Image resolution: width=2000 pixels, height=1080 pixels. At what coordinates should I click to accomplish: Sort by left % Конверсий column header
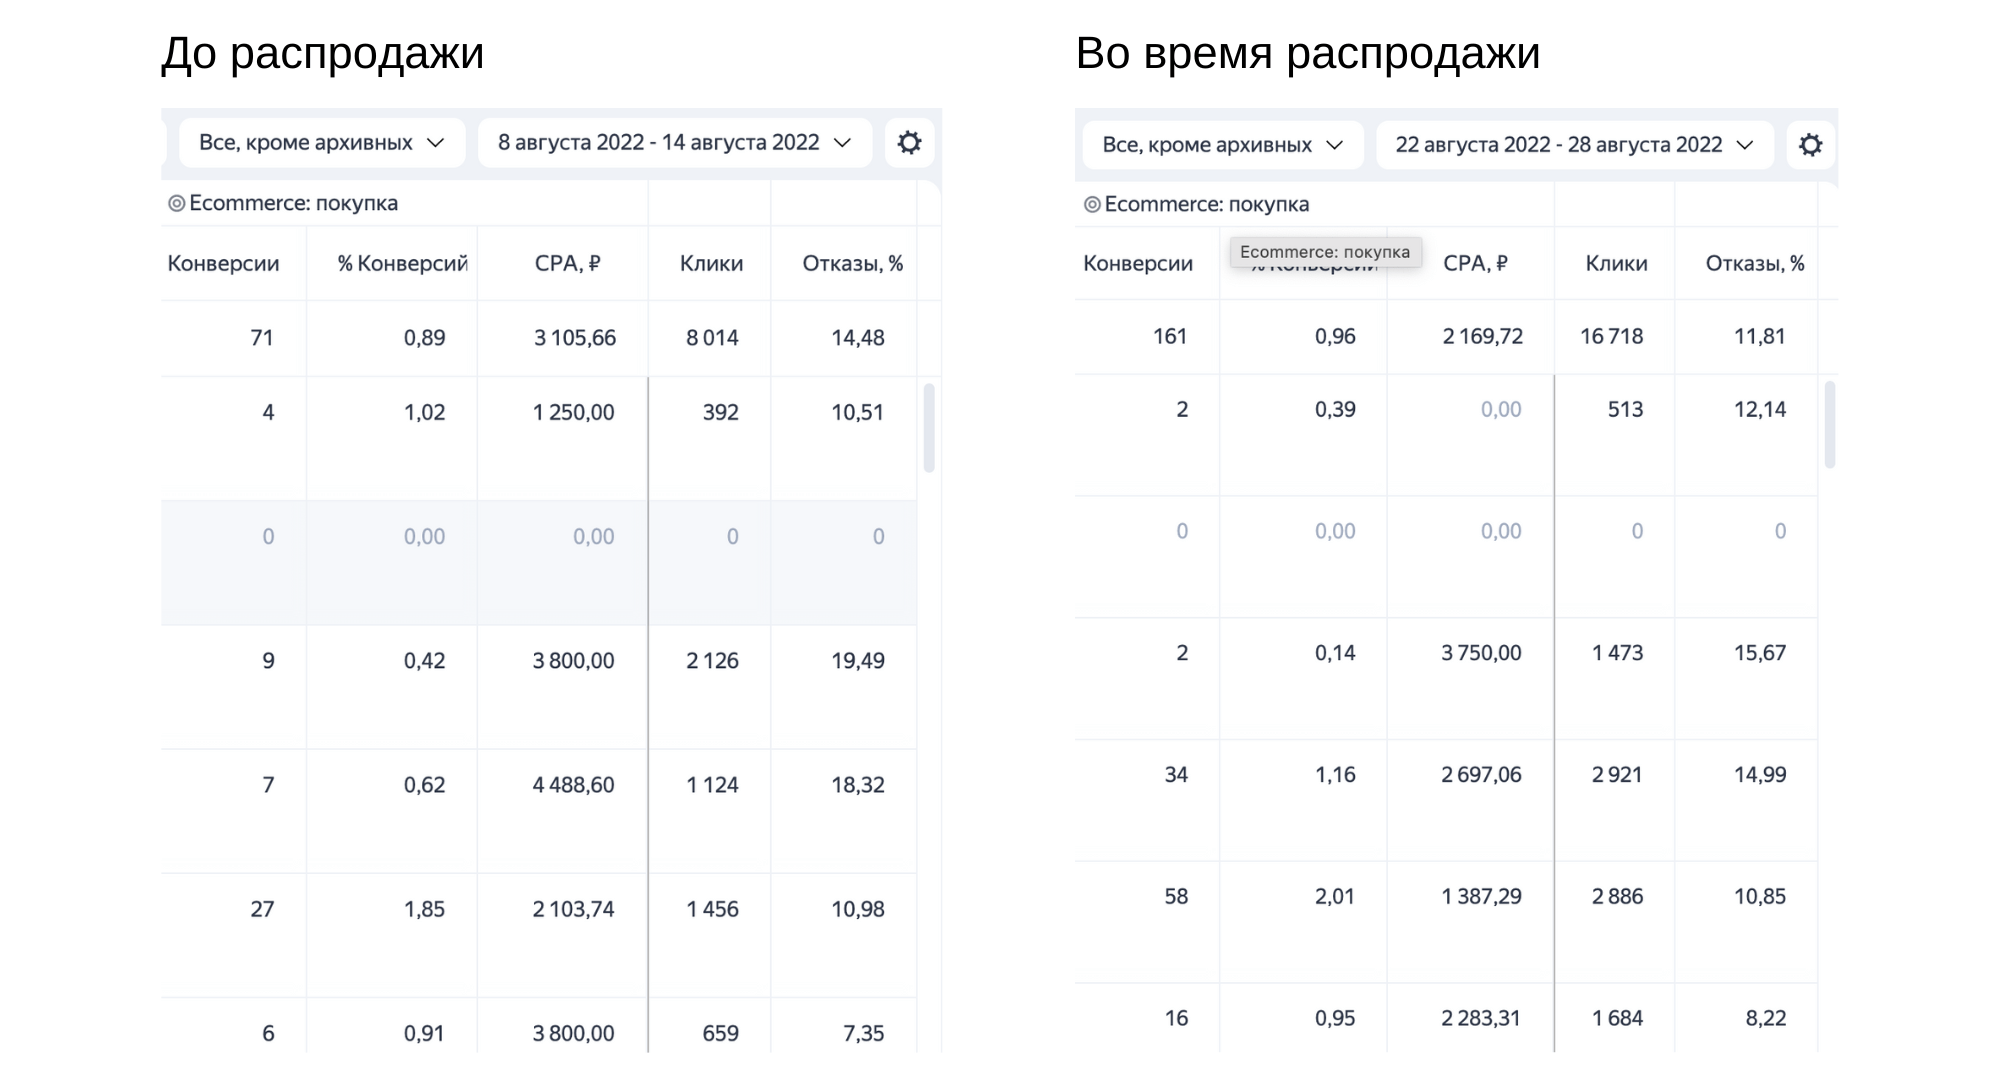402,264
